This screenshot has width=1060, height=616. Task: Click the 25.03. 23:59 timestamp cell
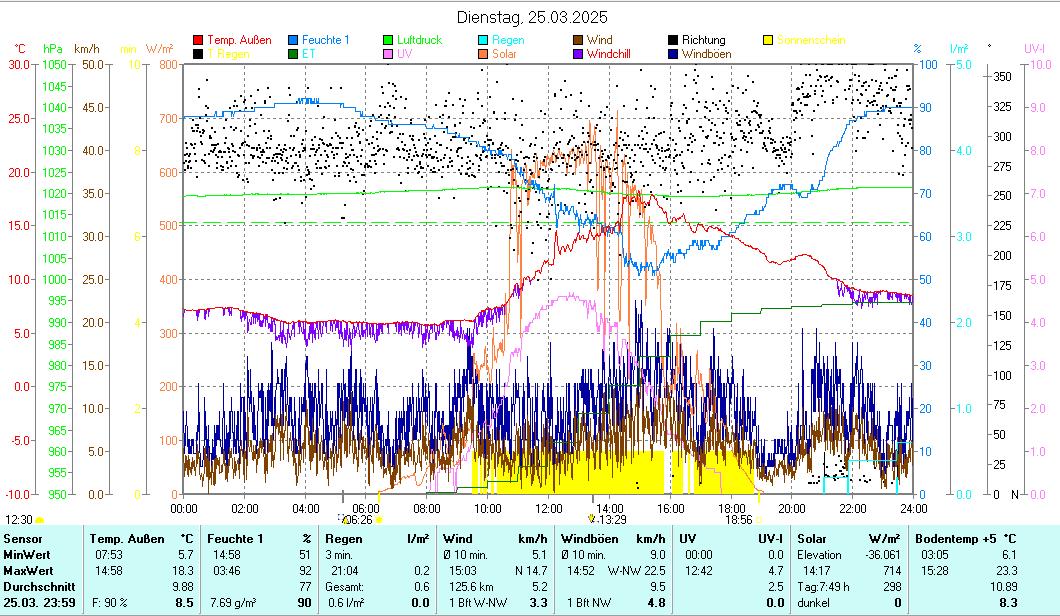34,603
